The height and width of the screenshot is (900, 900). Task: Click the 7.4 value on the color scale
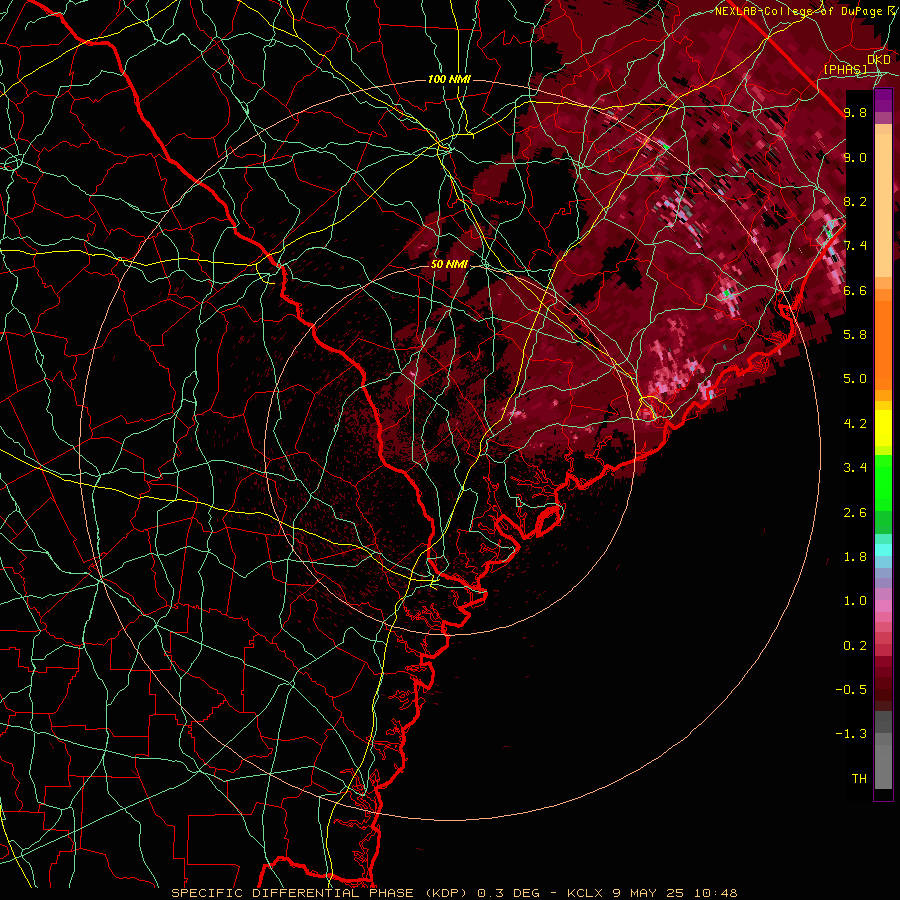(855, 246)
